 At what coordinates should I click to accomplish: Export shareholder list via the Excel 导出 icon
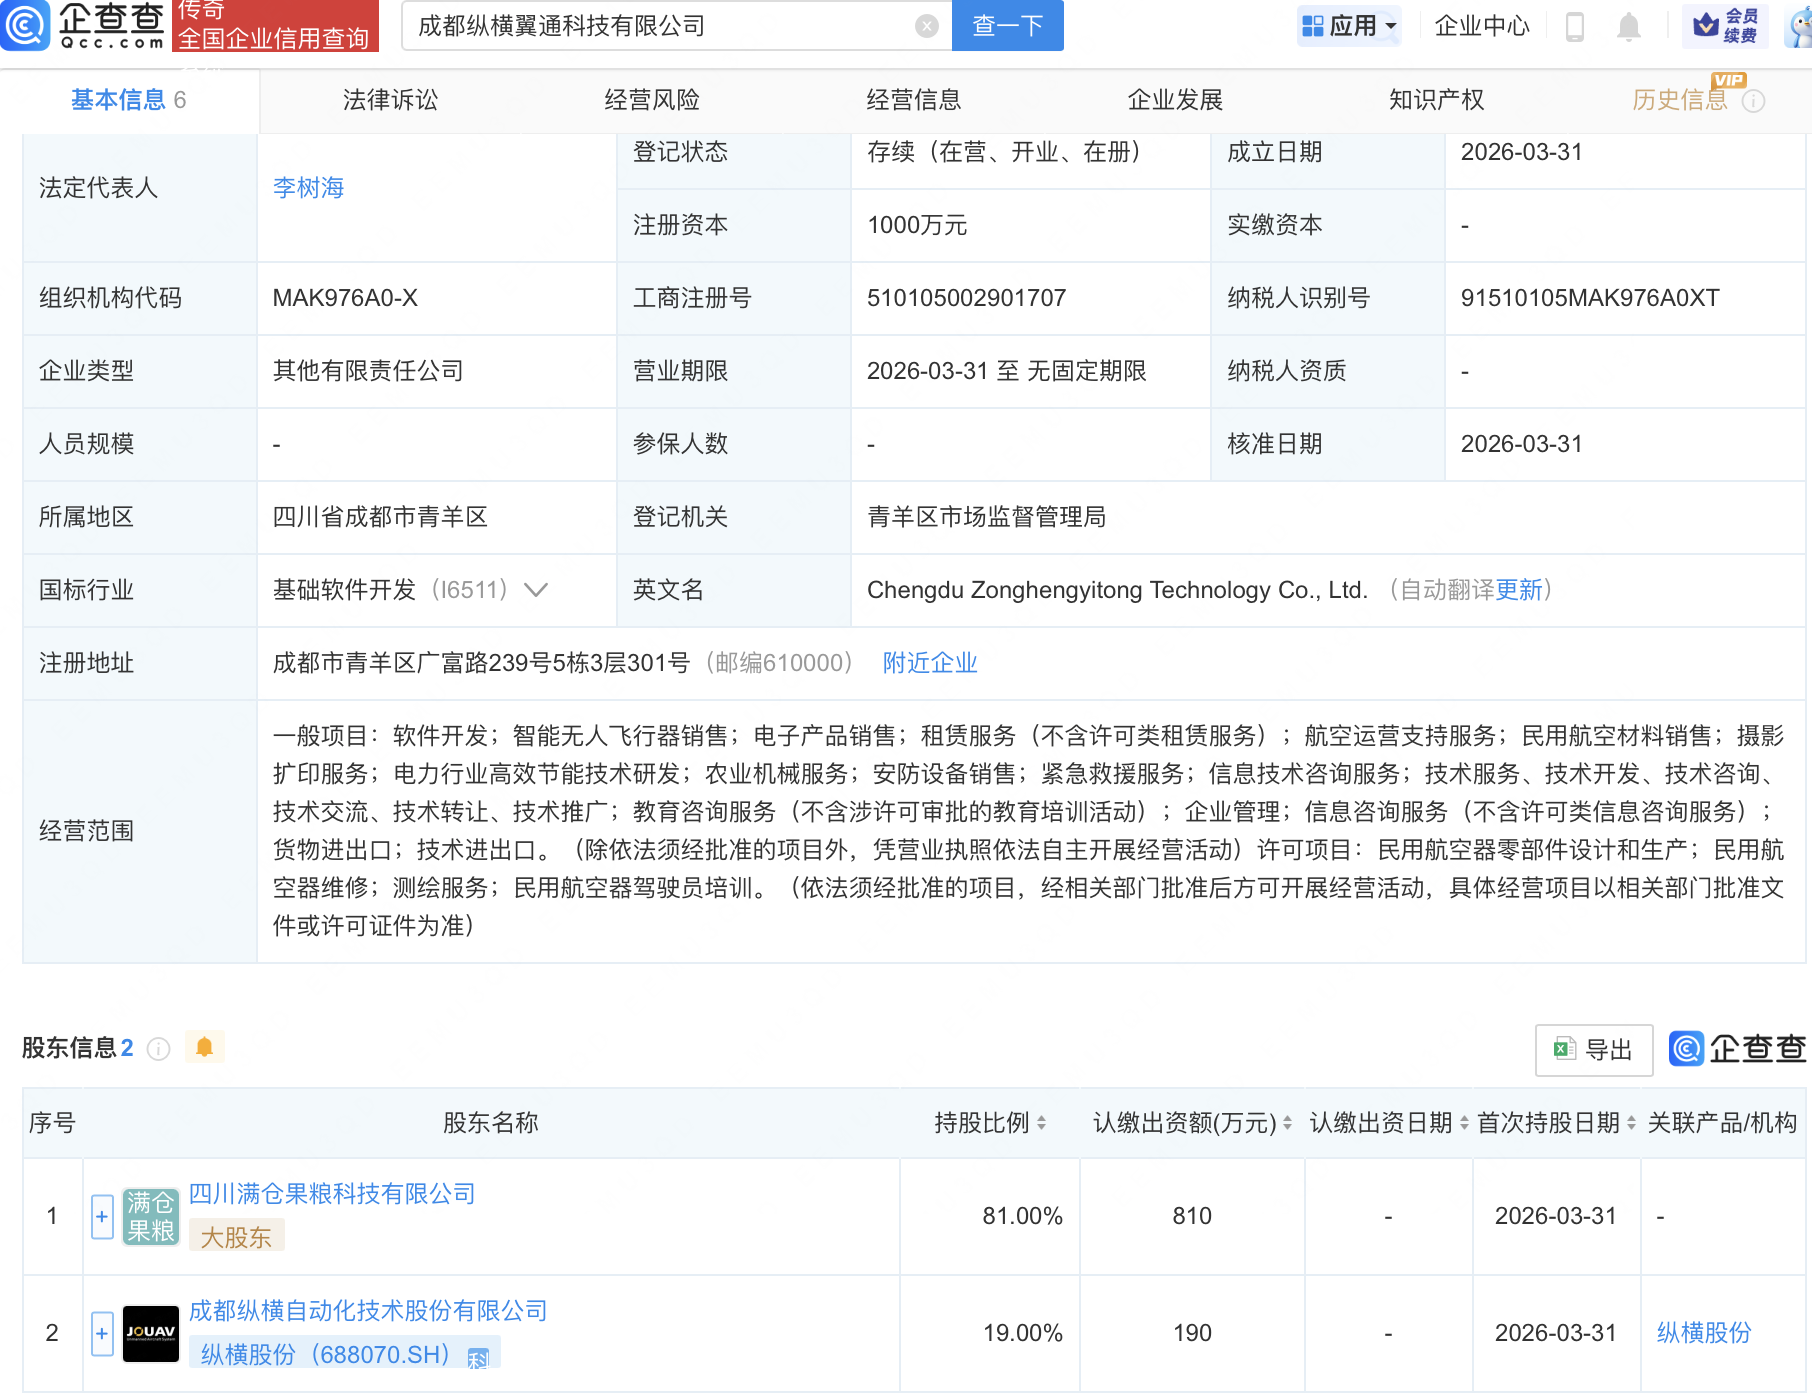pos(1592,1049)
